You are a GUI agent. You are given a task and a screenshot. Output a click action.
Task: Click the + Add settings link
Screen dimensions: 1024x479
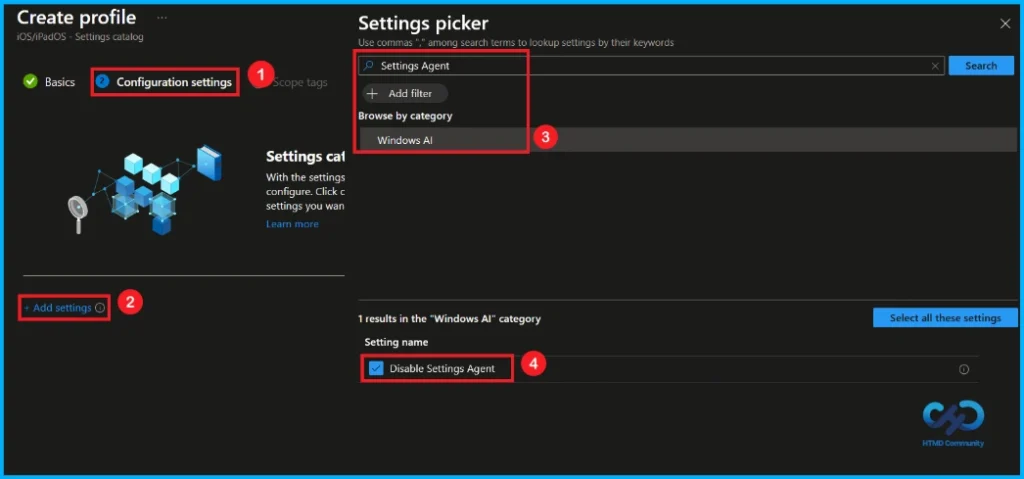(57, 308)
